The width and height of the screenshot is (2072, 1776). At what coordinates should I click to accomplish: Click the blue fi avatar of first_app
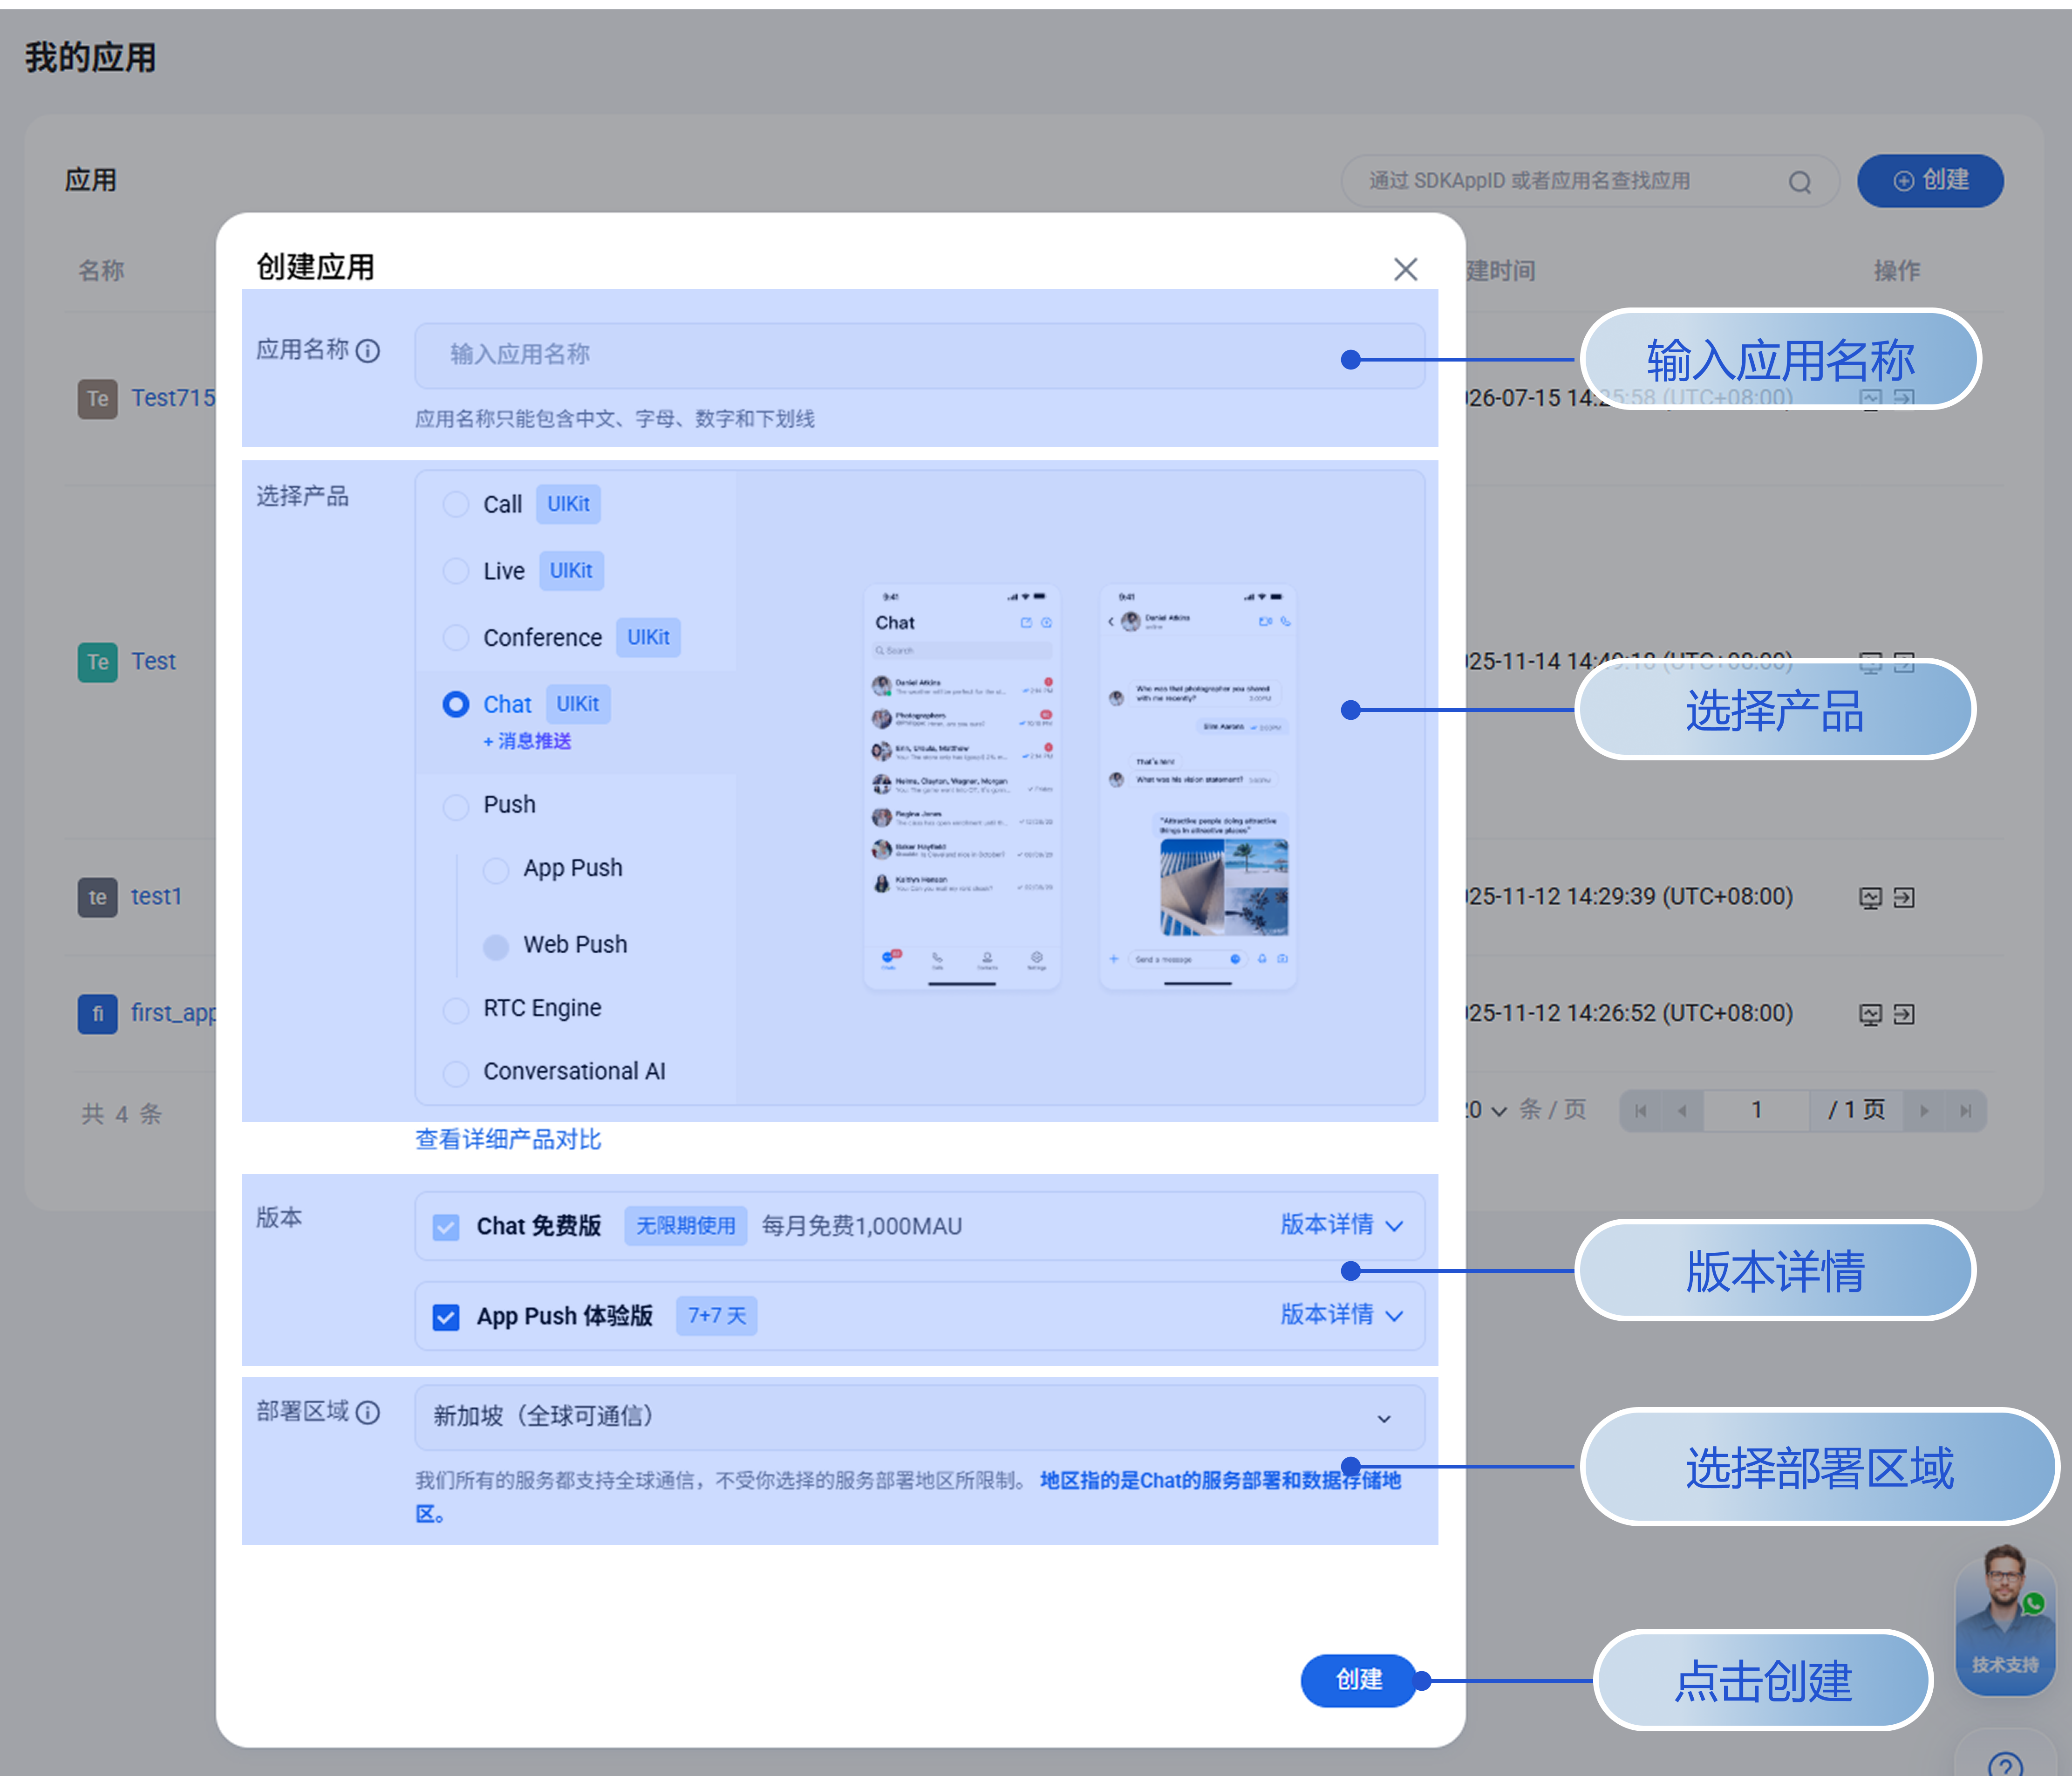[x=97, y=1014]
